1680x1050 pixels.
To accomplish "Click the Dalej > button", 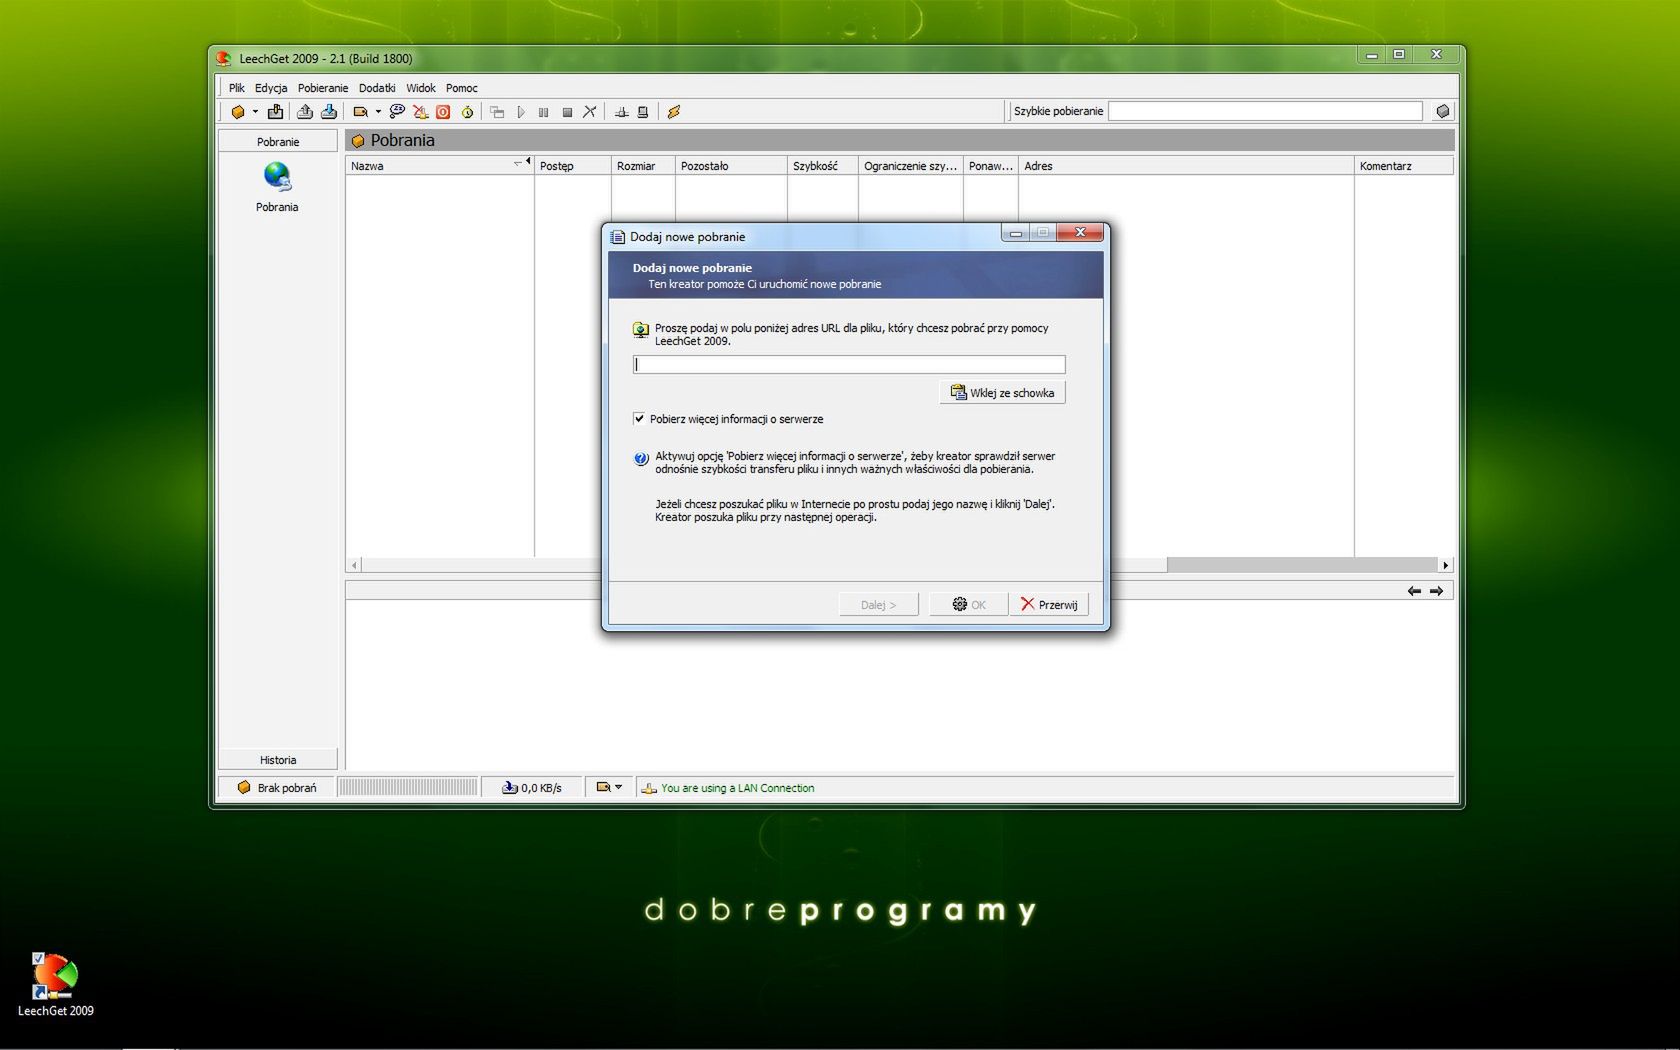I will point(879,605).
